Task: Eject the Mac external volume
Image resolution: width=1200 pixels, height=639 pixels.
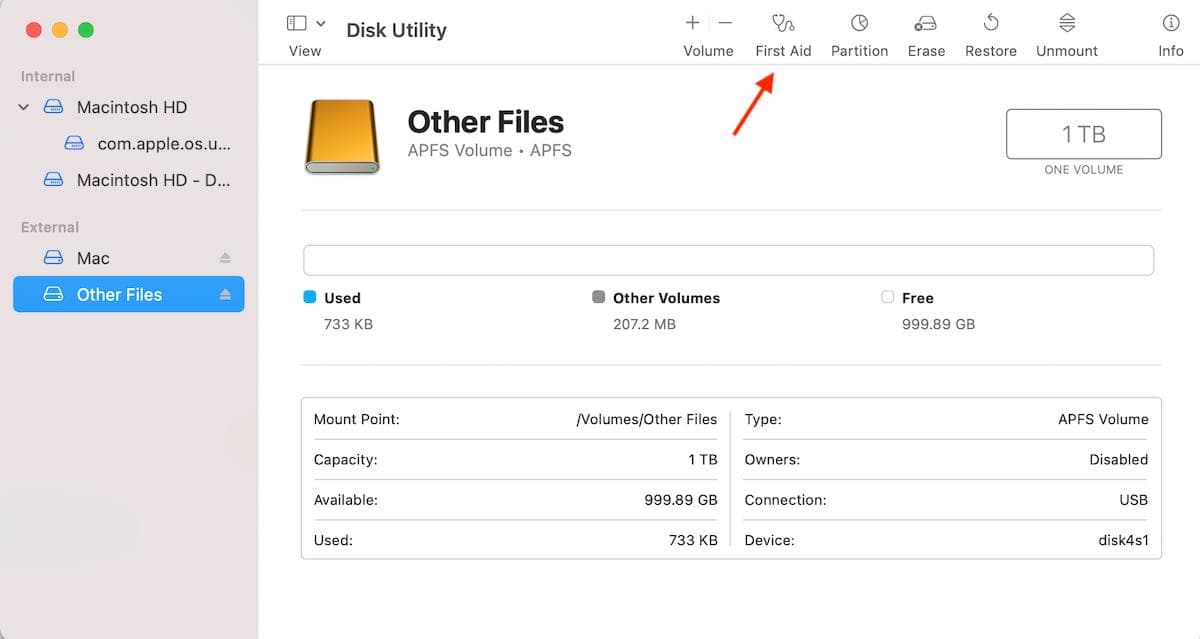Action: [x=225, y=258]
